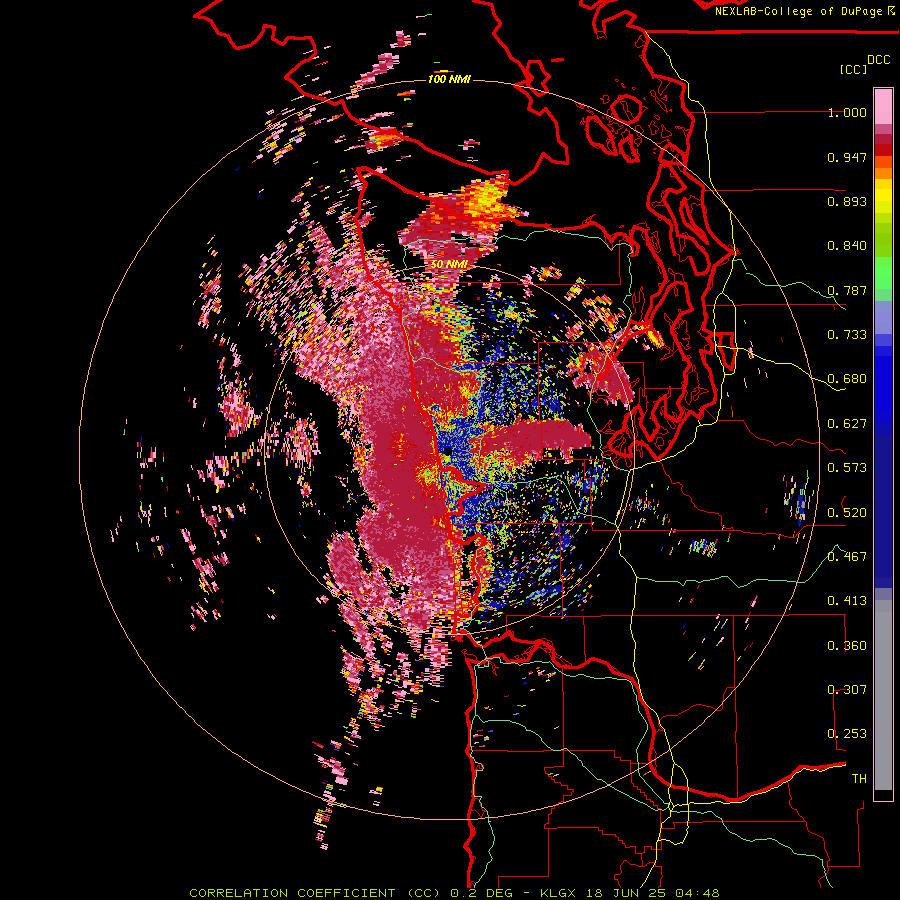
Task: Click the 0.413 legend value
Action: 847,601
